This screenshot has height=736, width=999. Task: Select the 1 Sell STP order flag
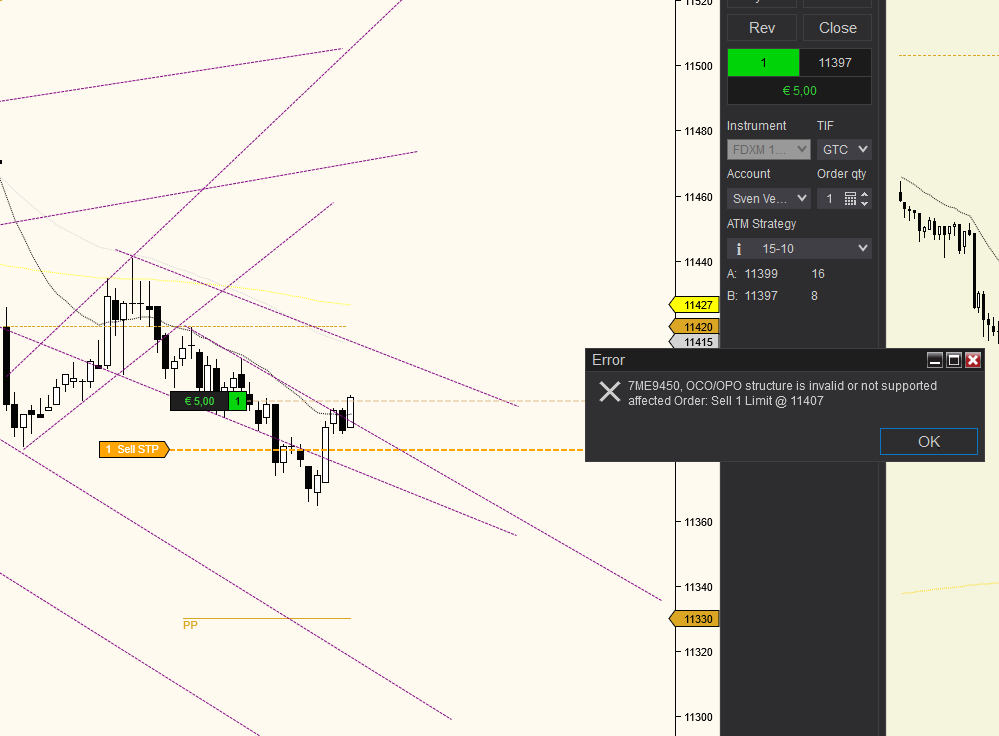coord(134,449)
